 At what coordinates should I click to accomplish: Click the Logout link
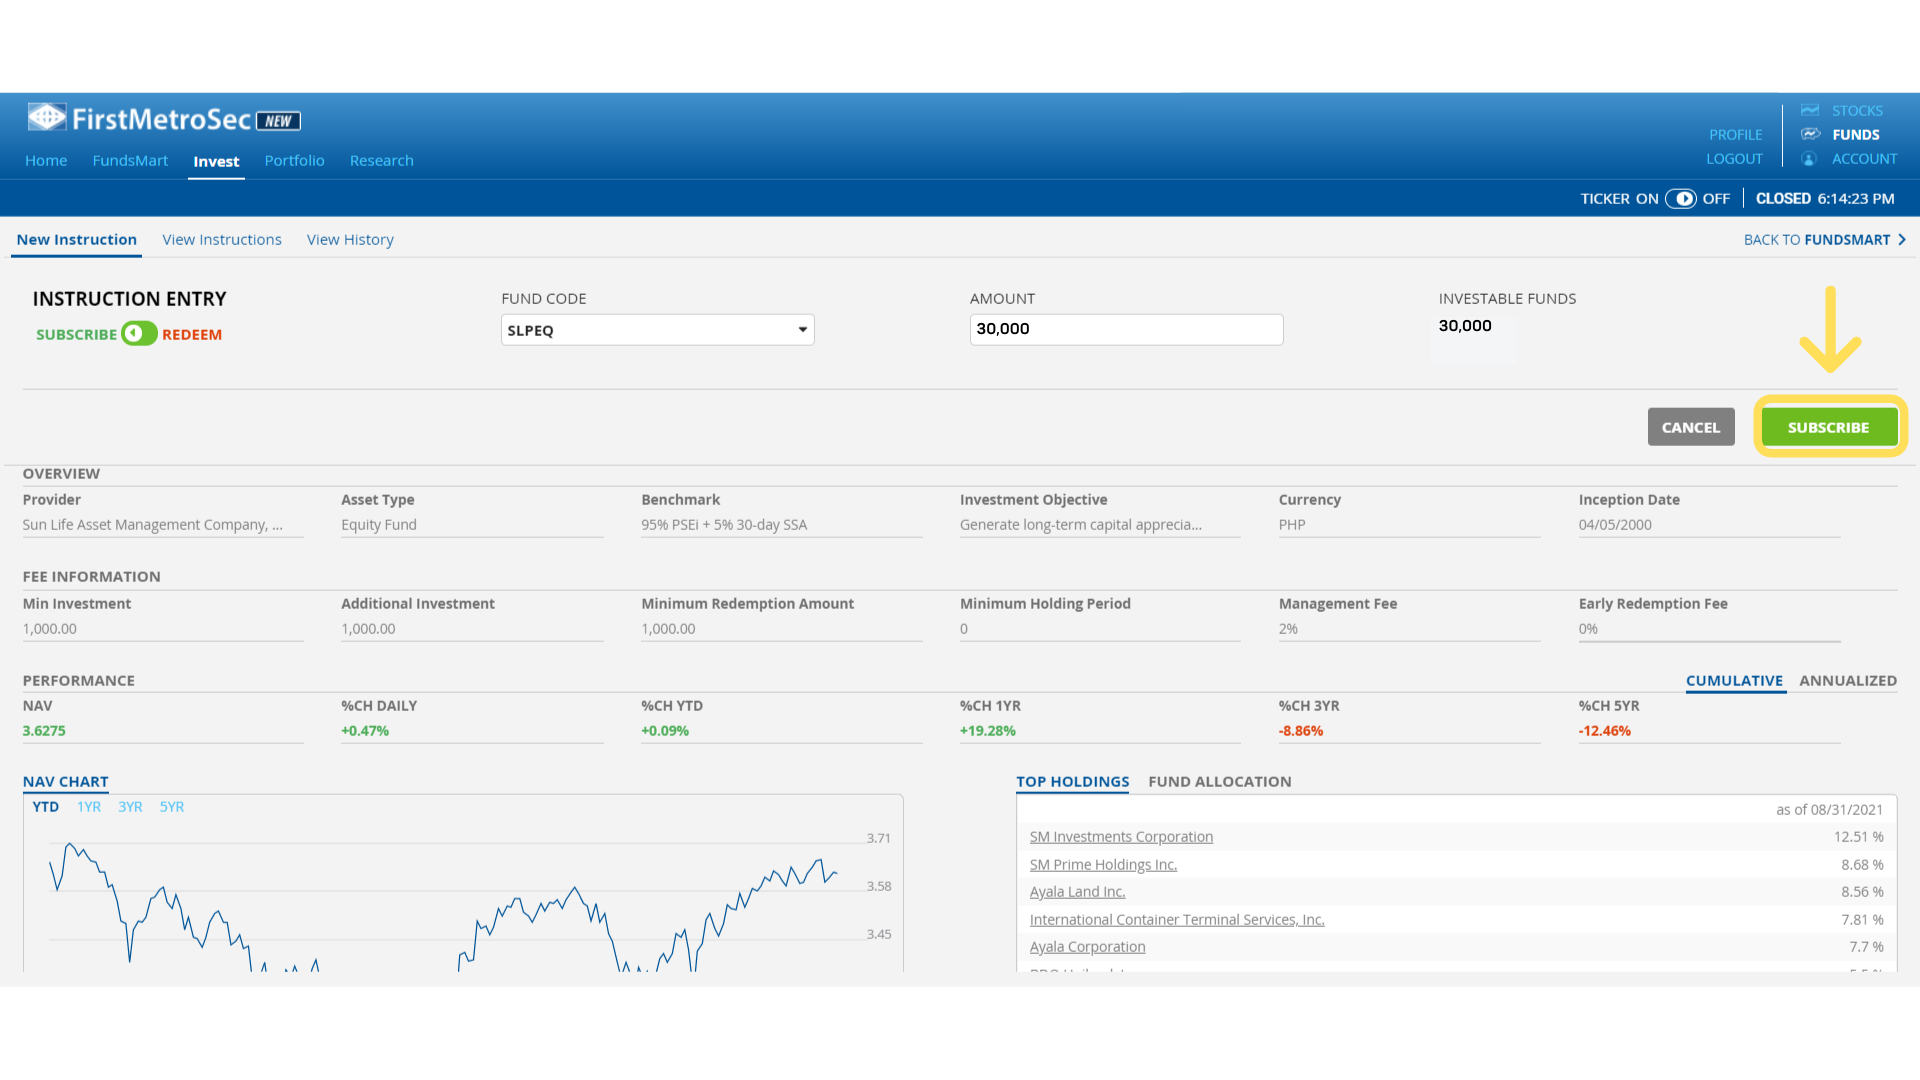pos(1734,159)
